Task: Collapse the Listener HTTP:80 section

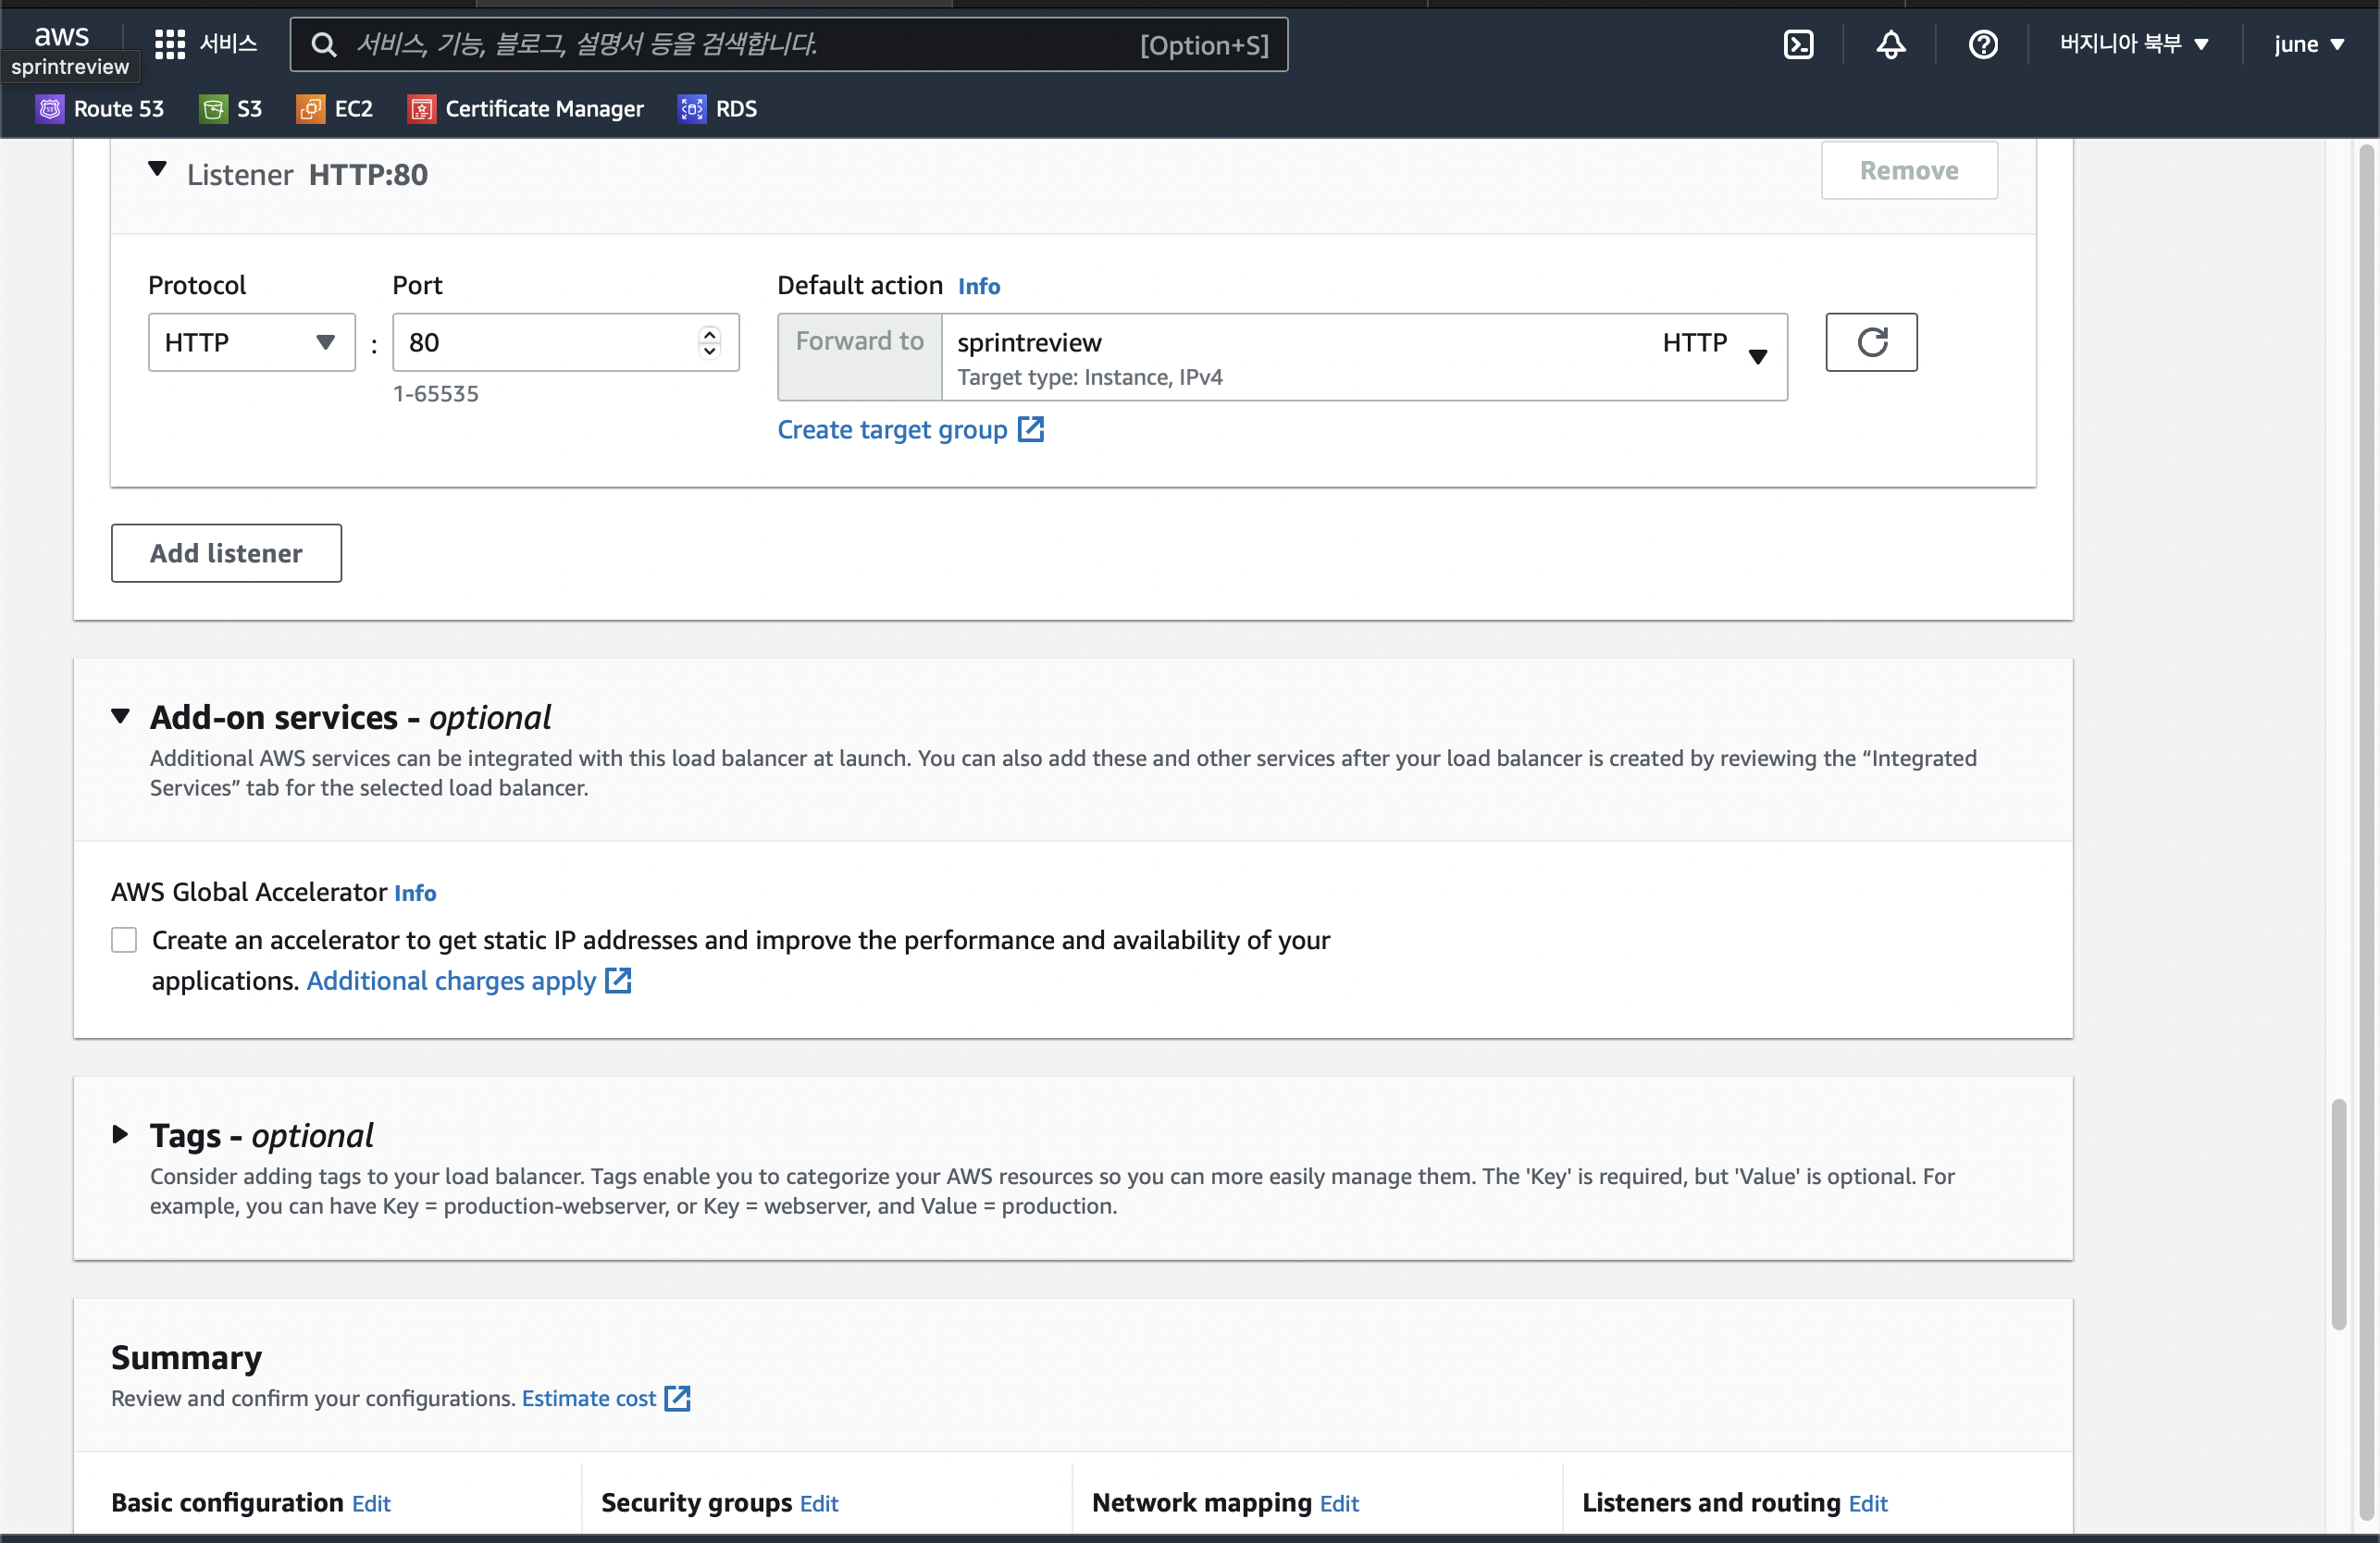Action: [157, 169]
